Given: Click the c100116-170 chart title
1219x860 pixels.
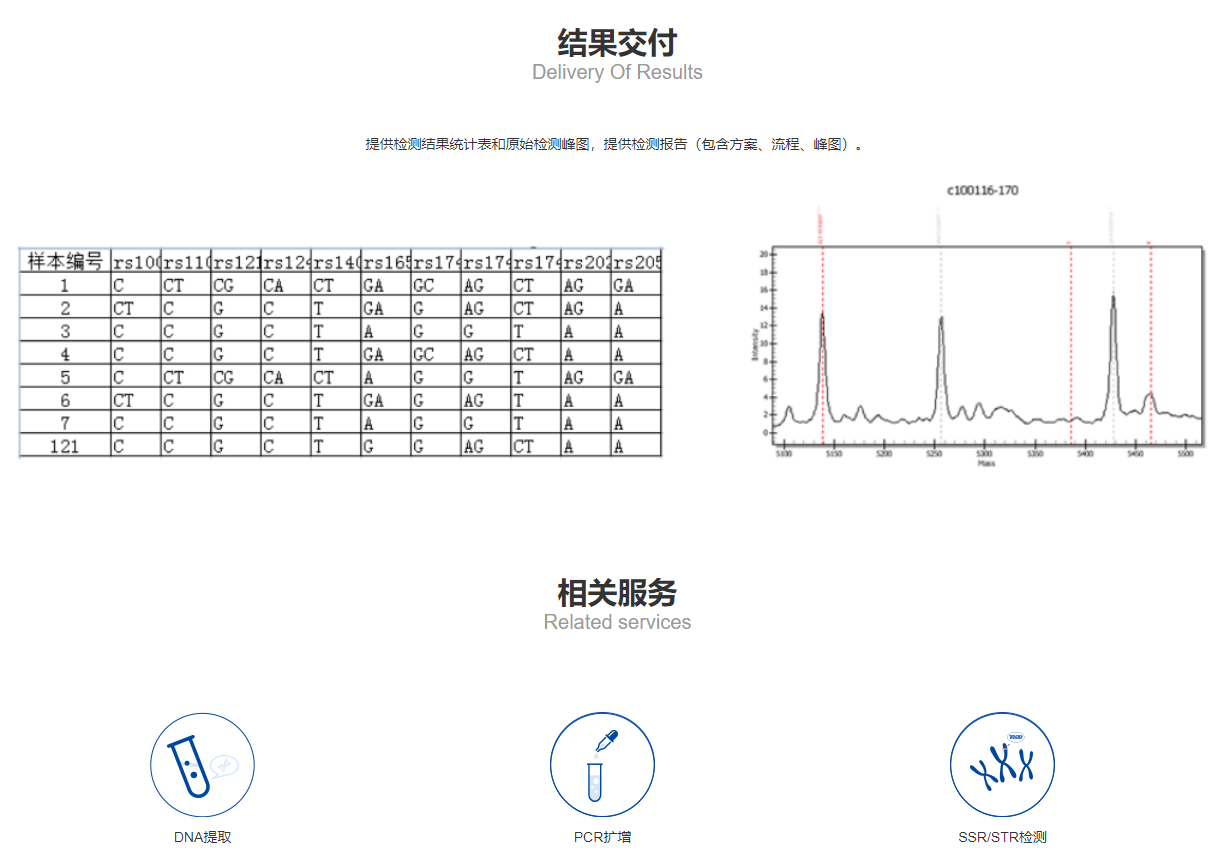Looking at the screenshot, I should pos(982,190).
